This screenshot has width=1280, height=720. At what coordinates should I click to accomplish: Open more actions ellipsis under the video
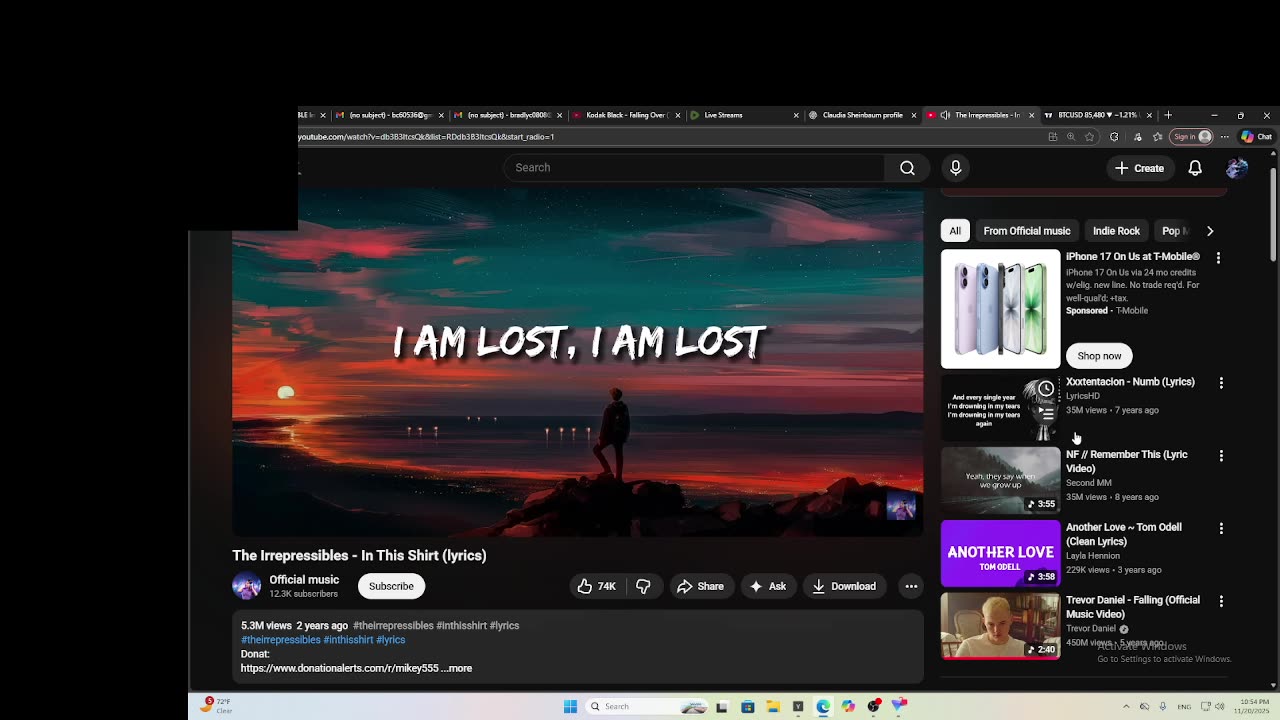coord(911,586)
